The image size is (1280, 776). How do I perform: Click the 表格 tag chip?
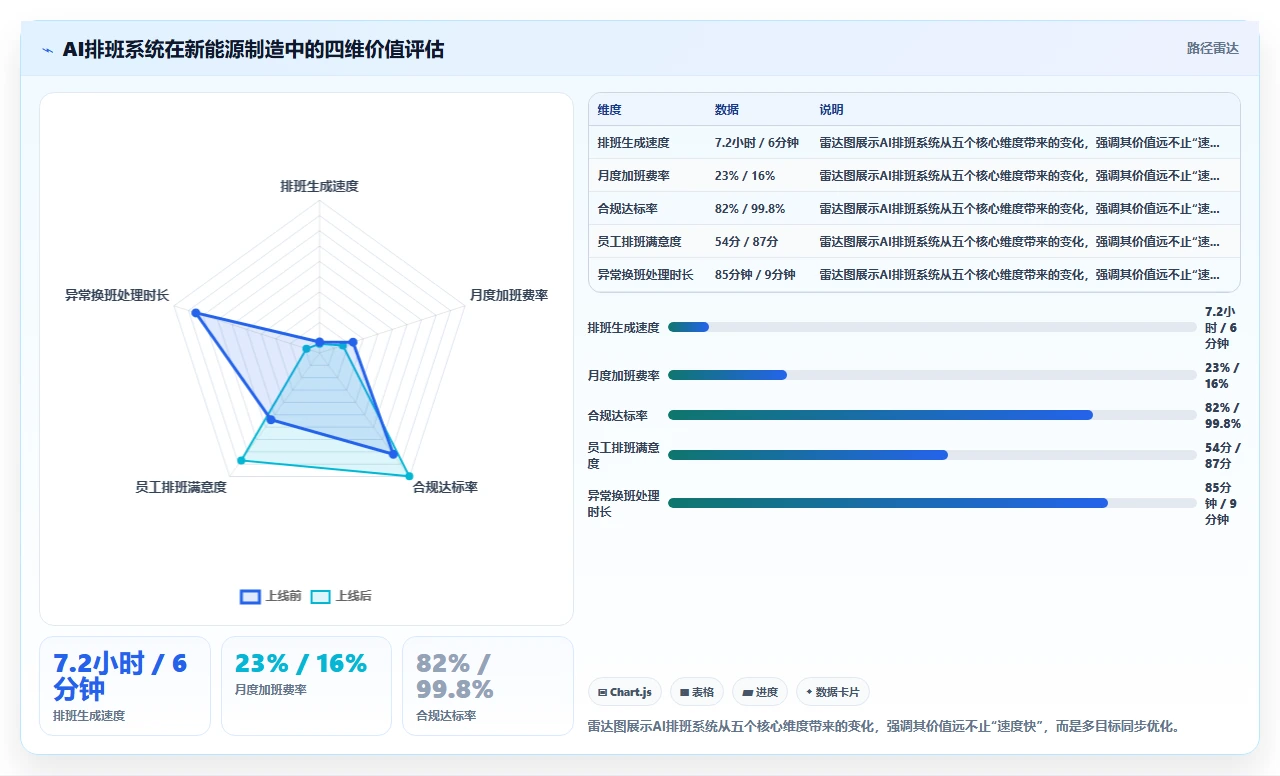point(697,692)
